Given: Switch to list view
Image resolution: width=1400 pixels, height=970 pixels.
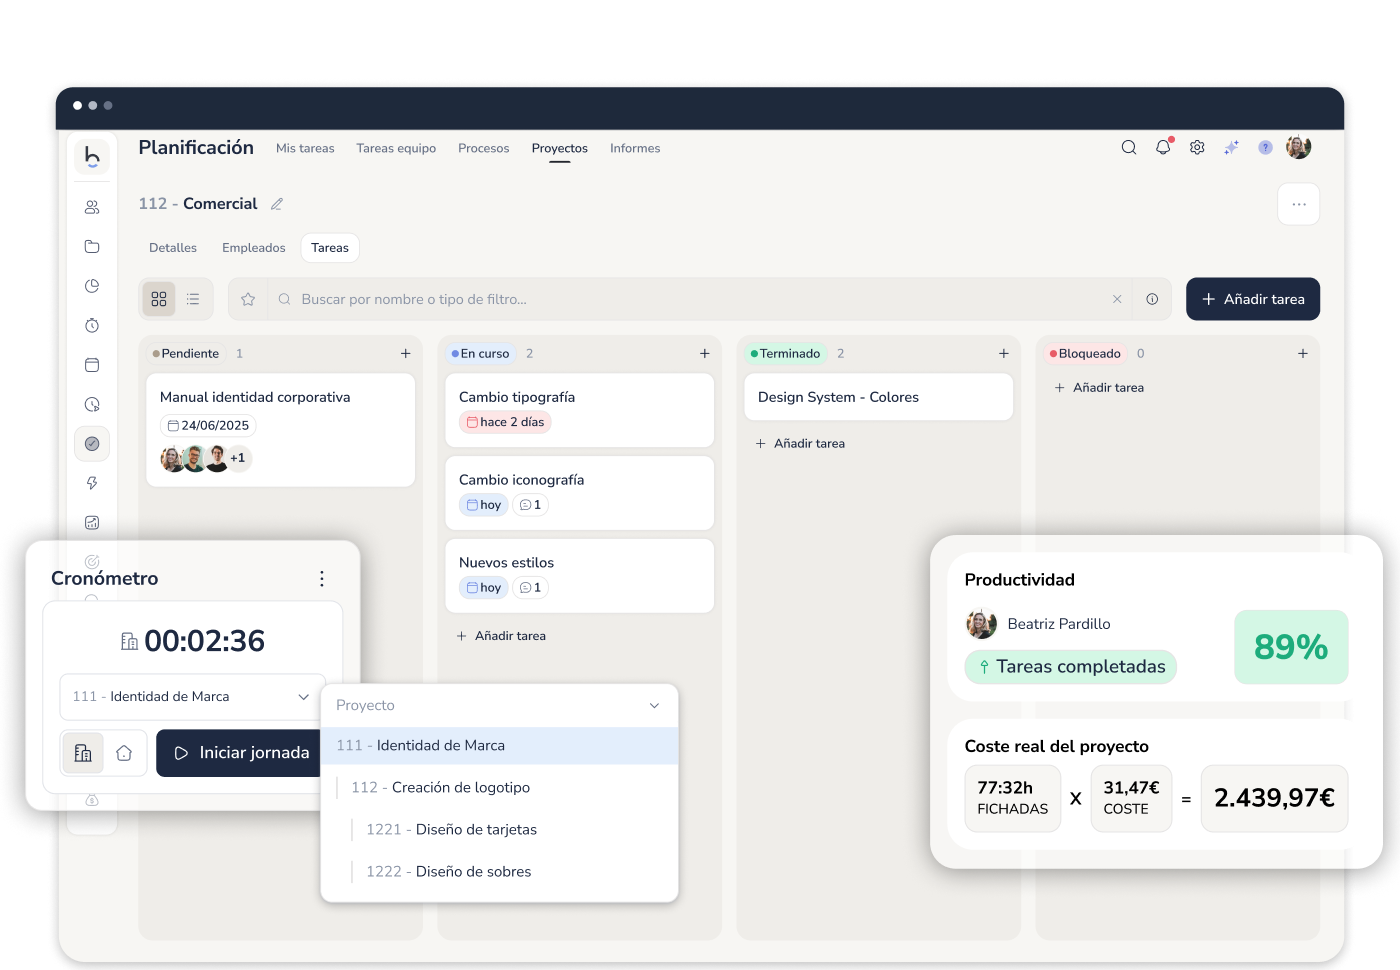Looking at the screenshot, I should point(193,299).
